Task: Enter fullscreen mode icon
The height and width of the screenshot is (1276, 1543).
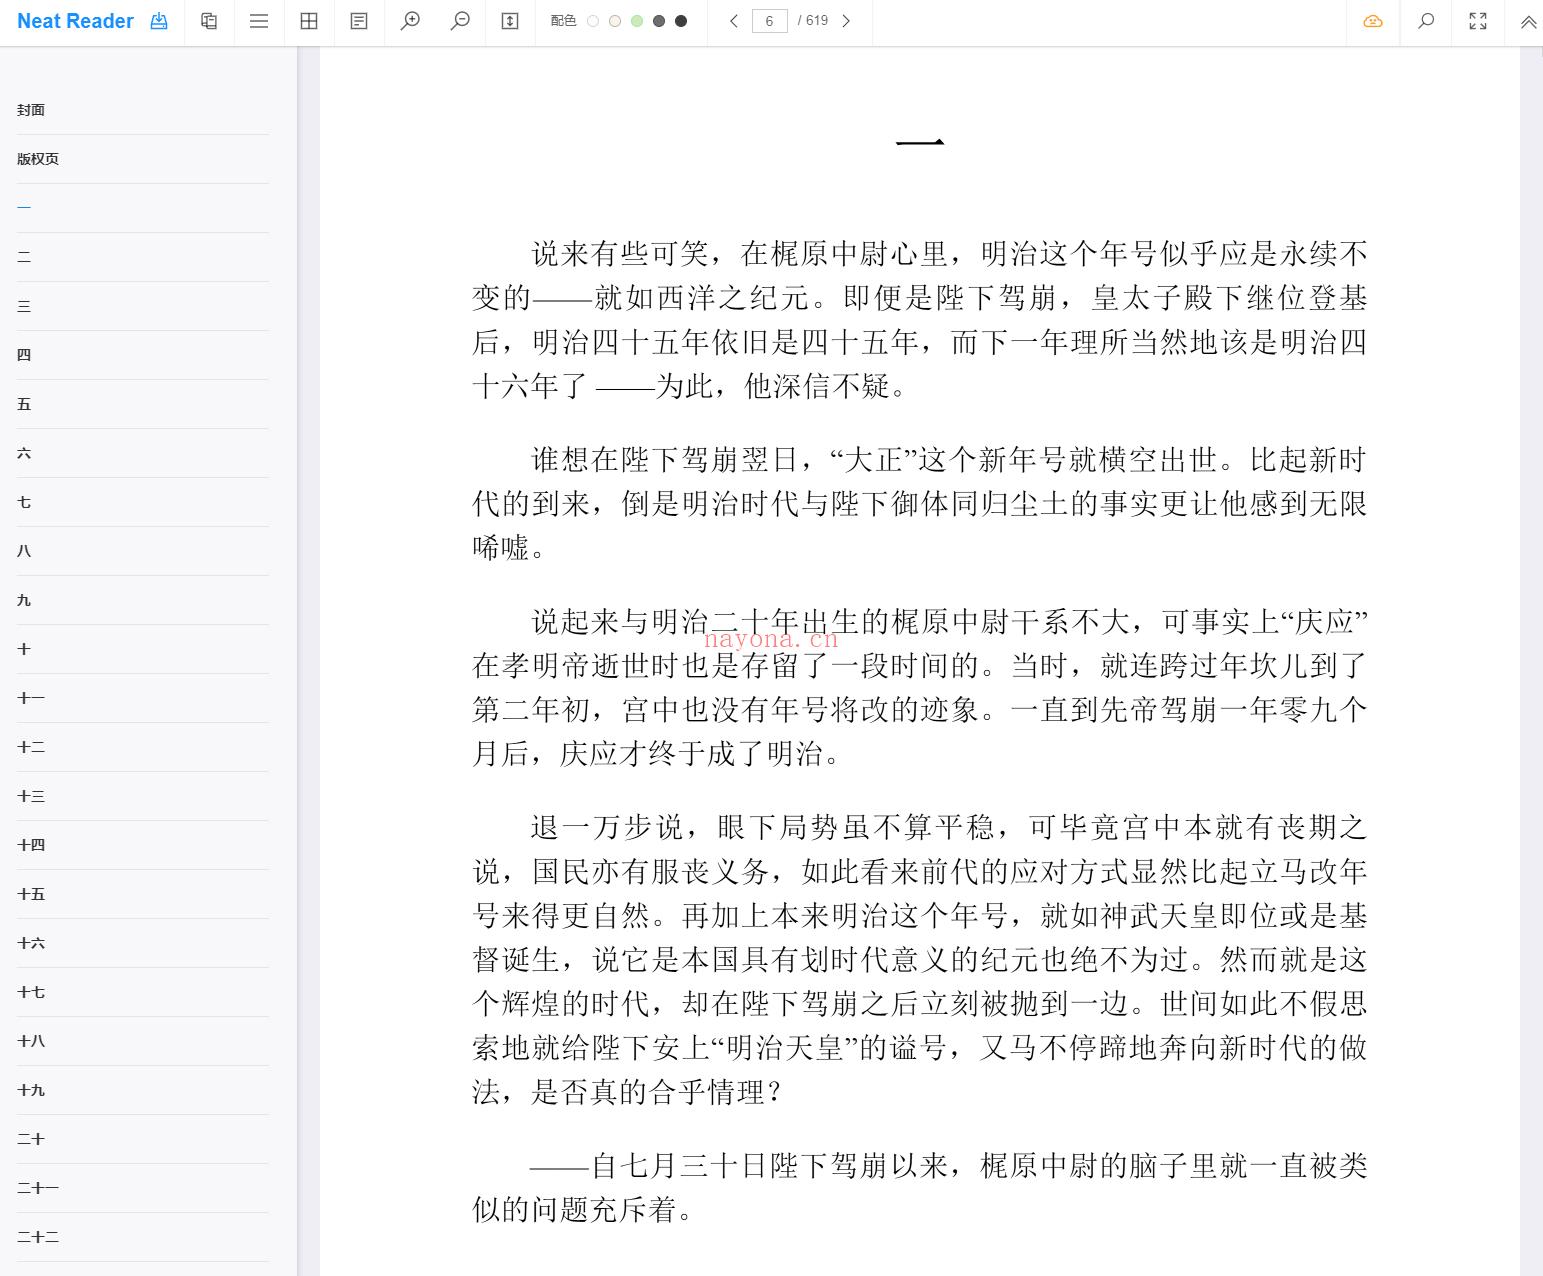Action: 1478,21
